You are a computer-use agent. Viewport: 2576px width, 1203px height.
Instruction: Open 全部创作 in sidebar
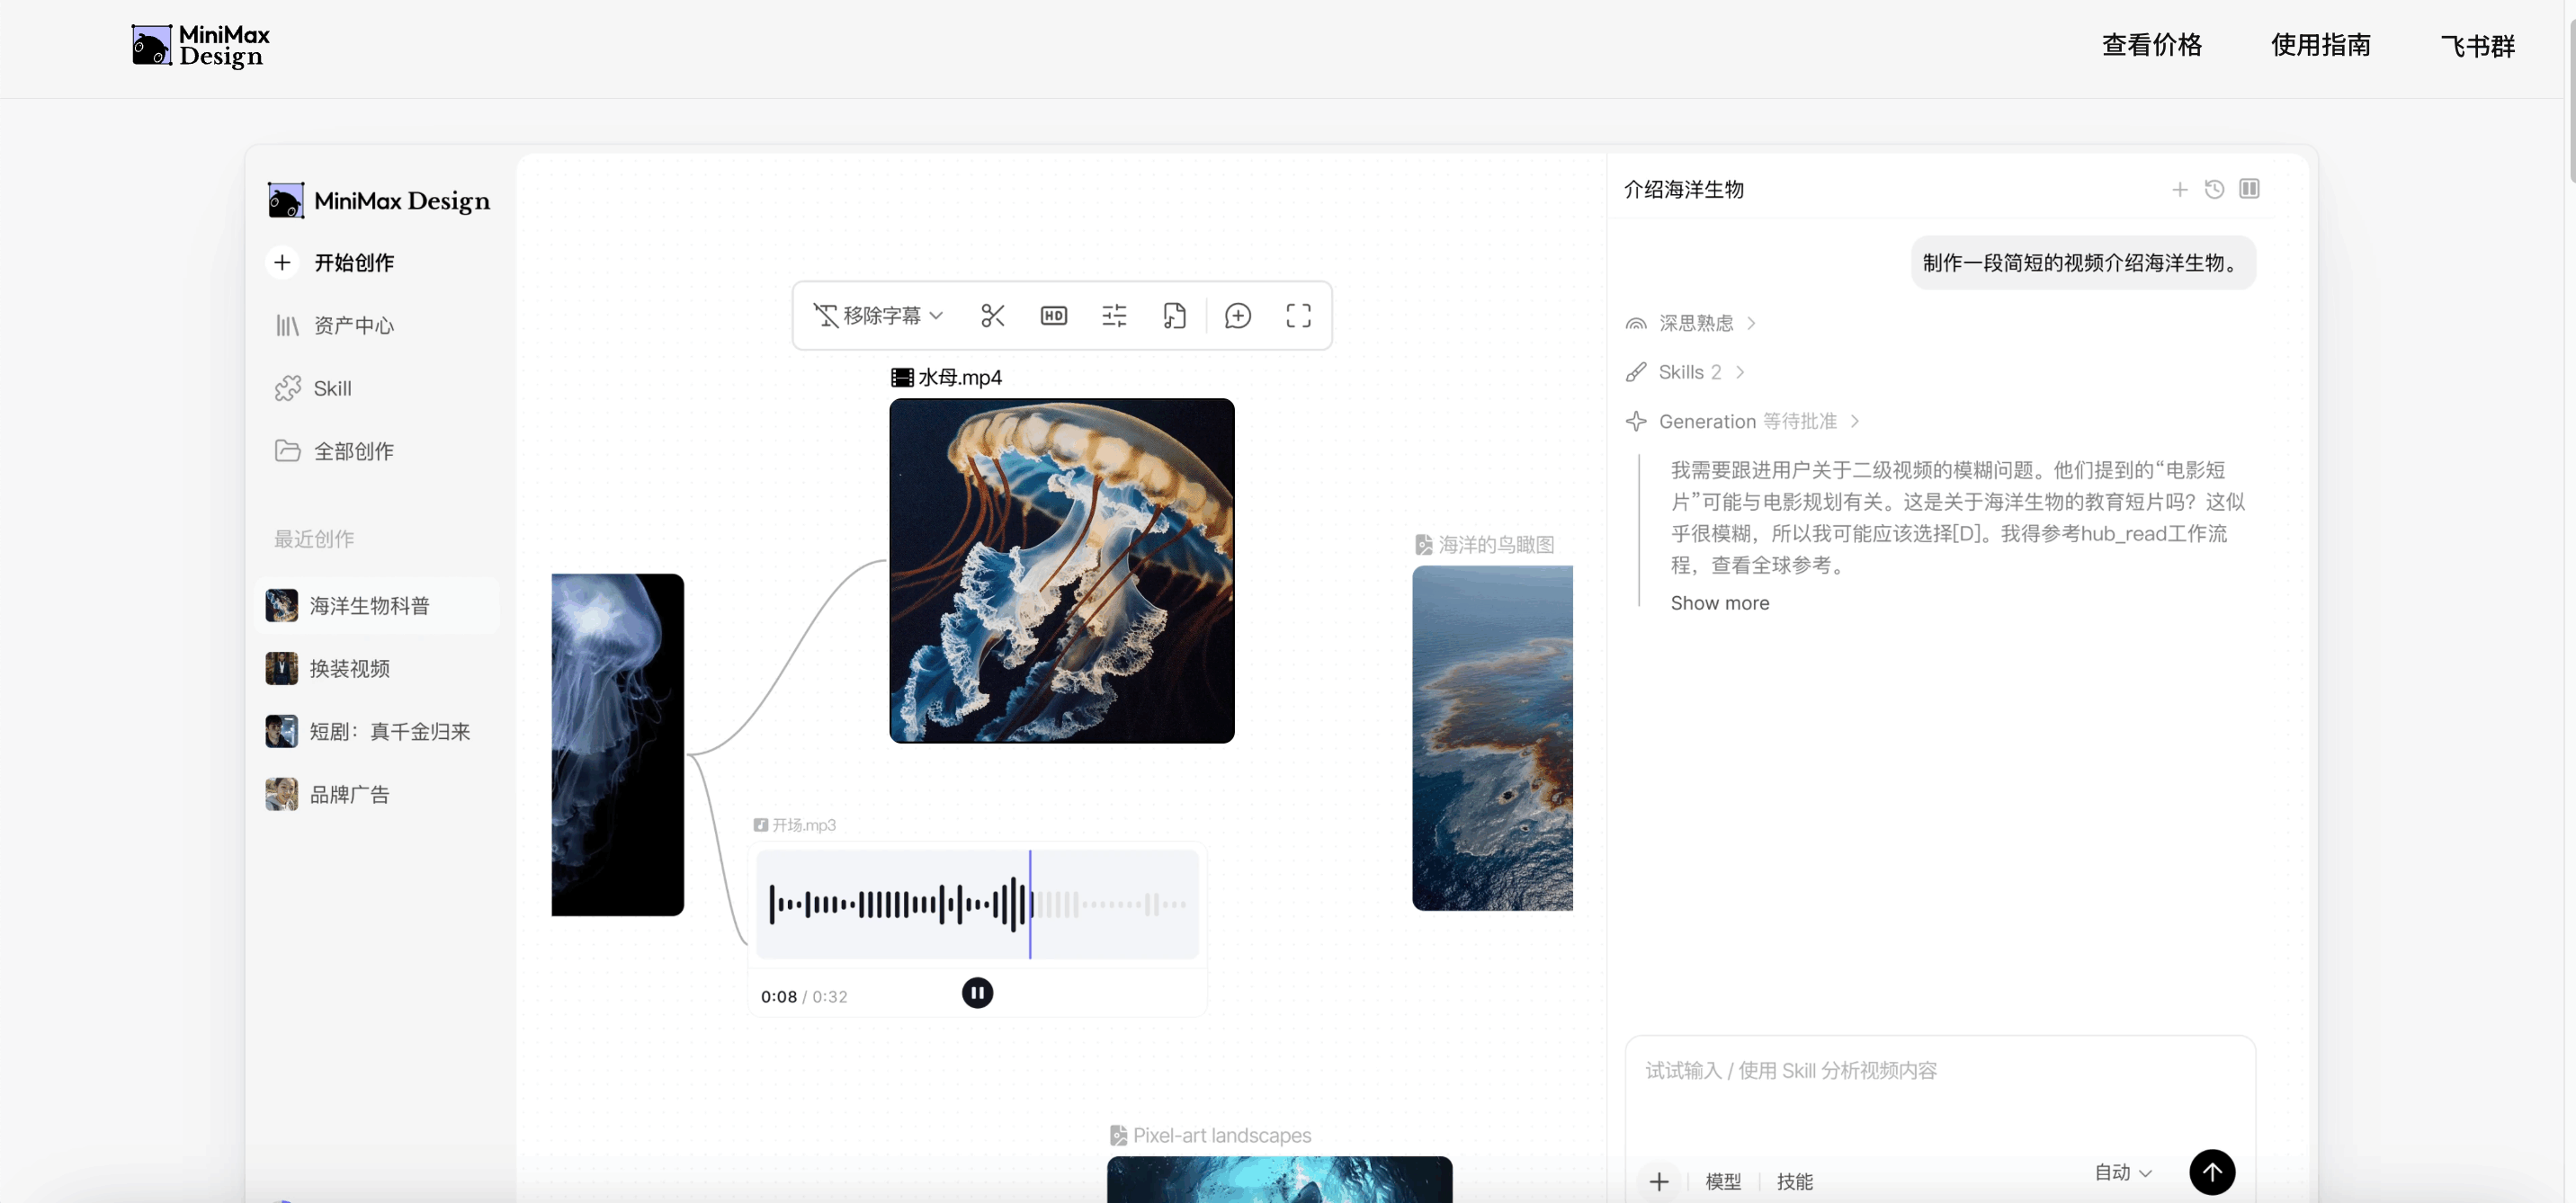tap(334, 451)
